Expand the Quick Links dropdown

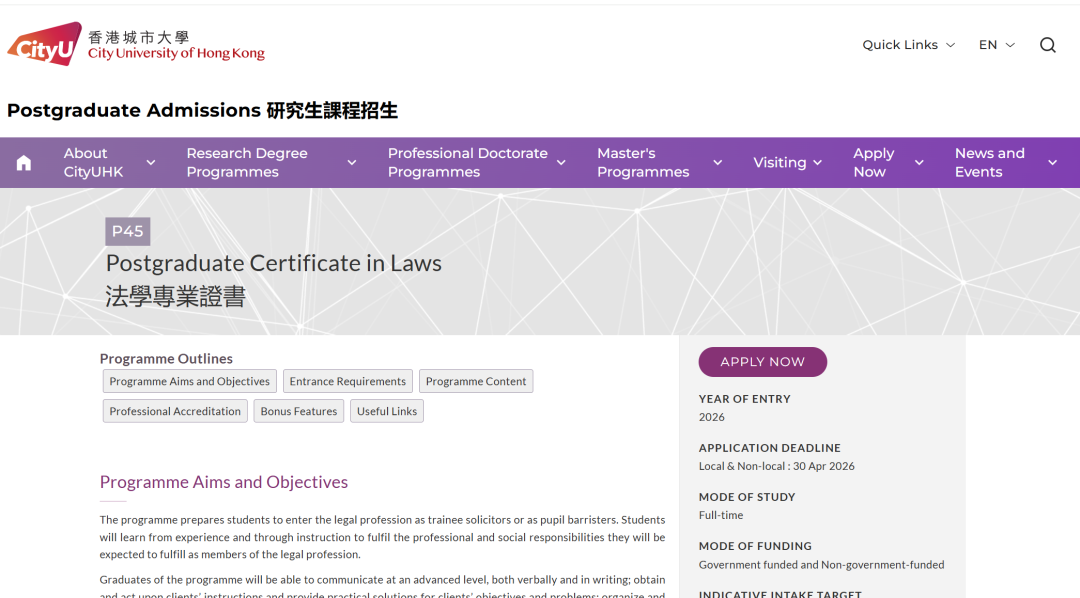[x=908, y=45]
